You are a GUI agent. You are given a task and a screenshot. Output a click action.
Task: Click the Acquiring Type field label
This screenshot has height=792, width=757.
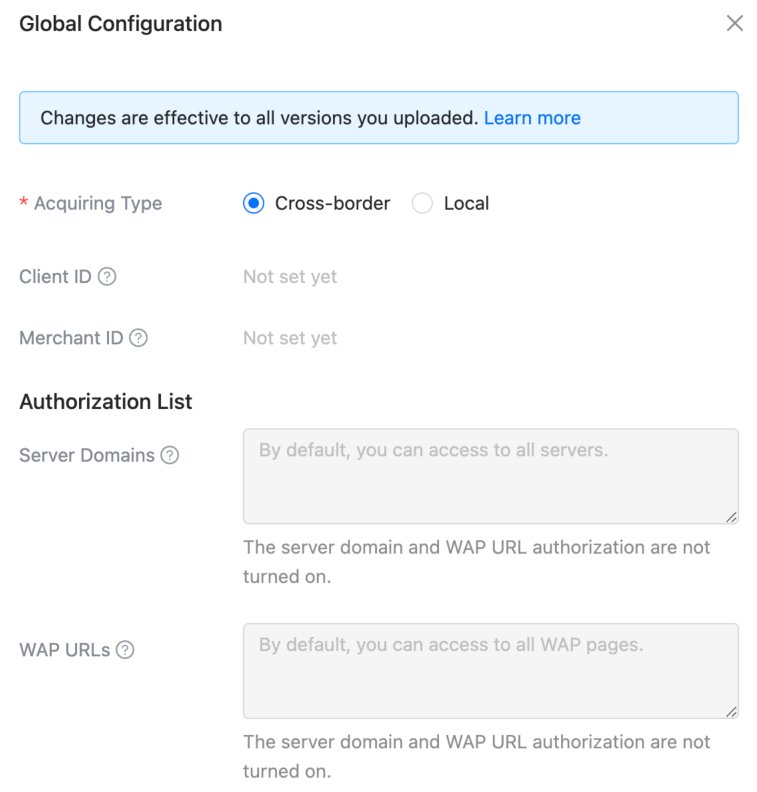(98, 203)
